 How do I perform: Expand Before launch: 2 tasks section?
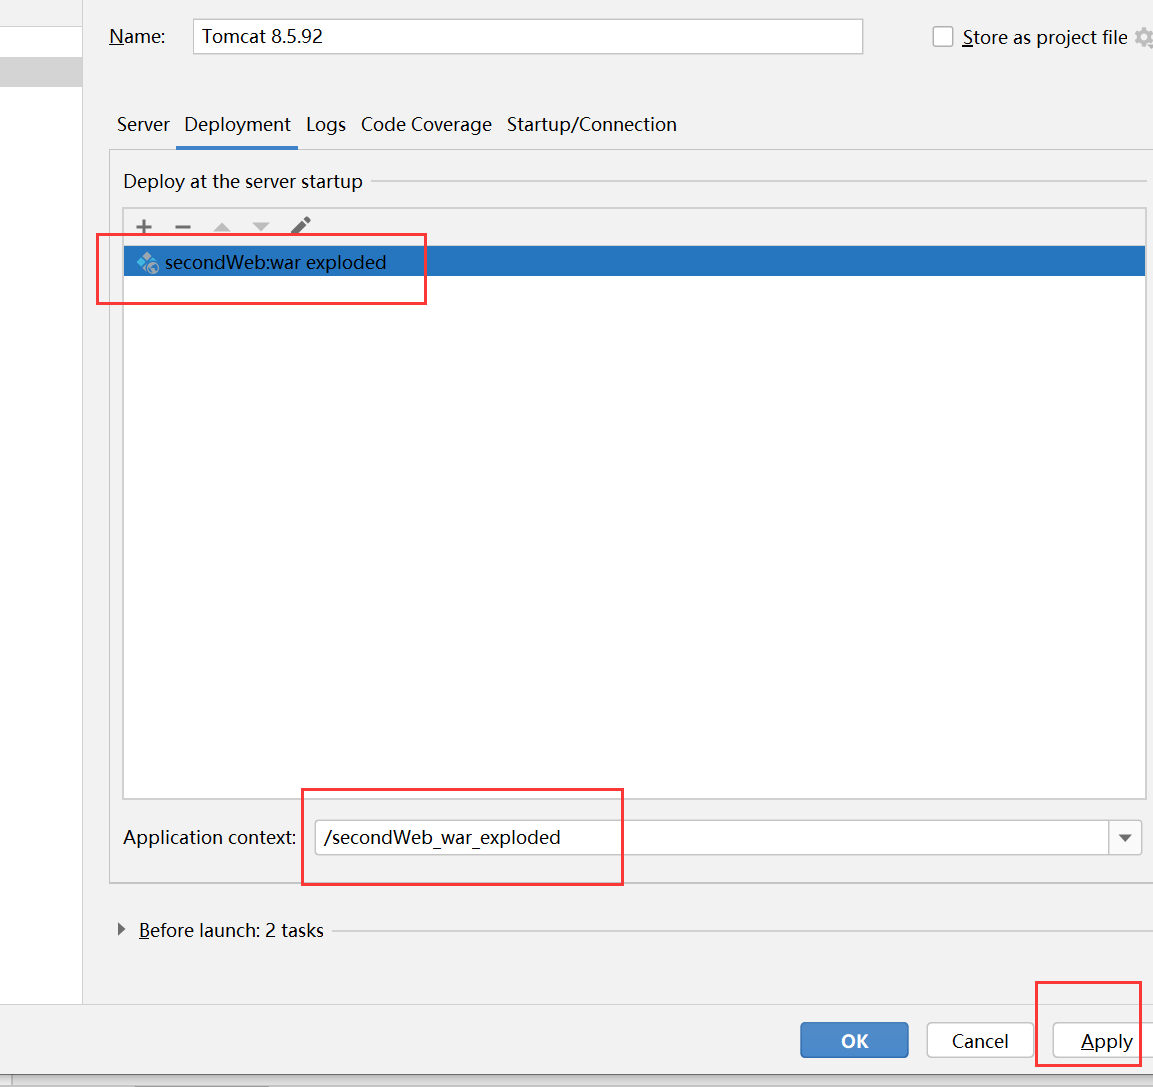click(121, 930)
